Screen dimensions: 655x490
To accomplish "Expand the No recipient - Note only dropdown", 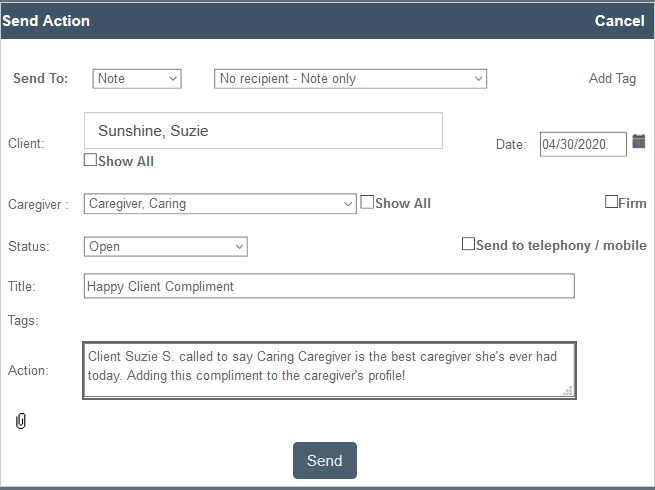I will point(350,79).
